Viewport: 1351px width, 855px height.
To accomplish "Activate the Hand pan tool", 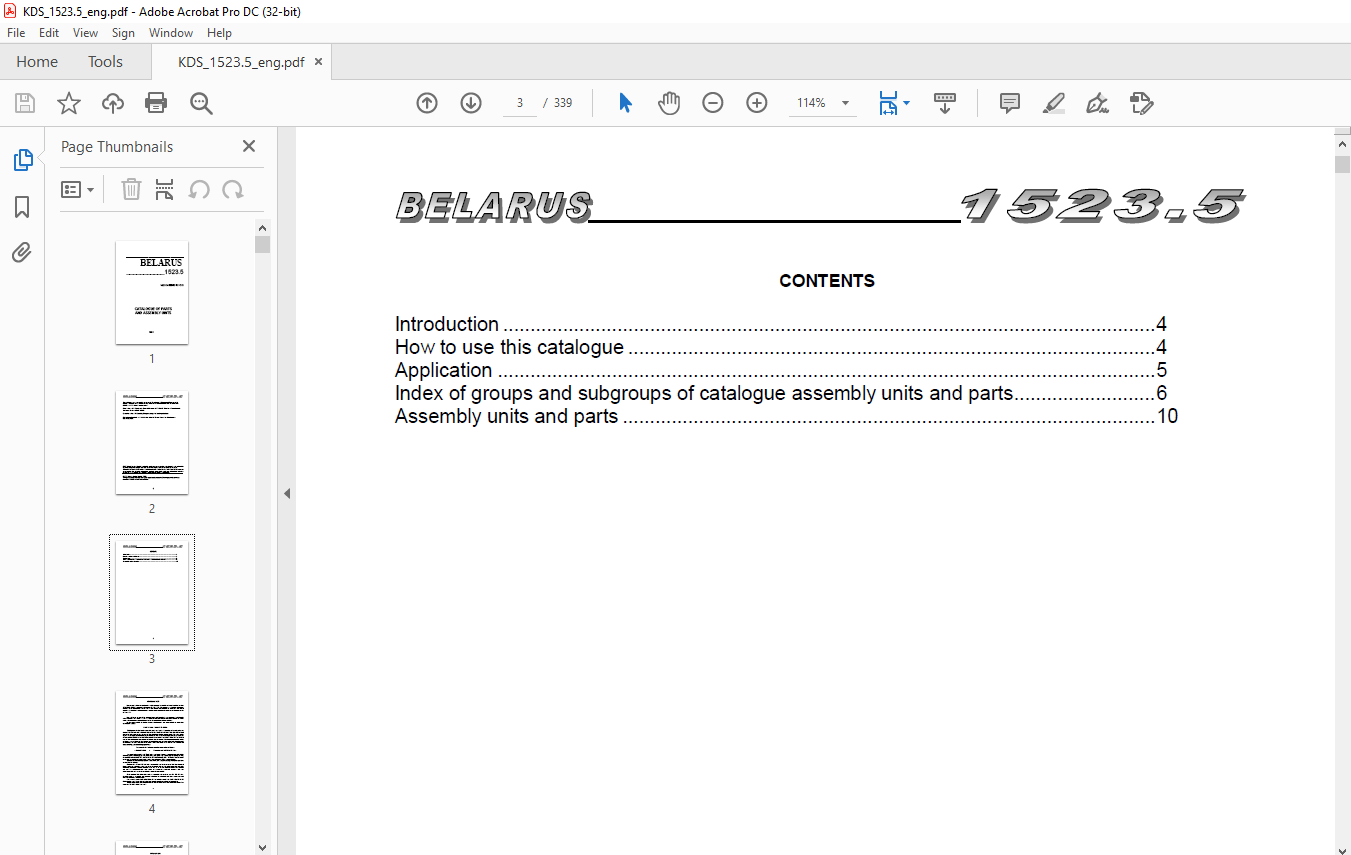I will click(x=669, y=103).
